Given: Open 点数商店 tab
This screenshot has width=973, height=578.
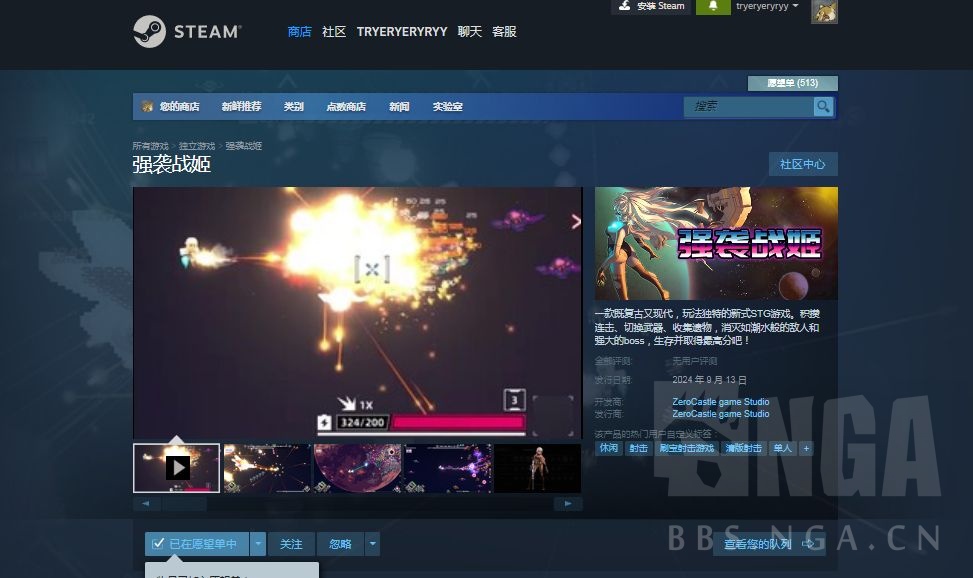Looking at the screenshot, I should coord(346,107).
